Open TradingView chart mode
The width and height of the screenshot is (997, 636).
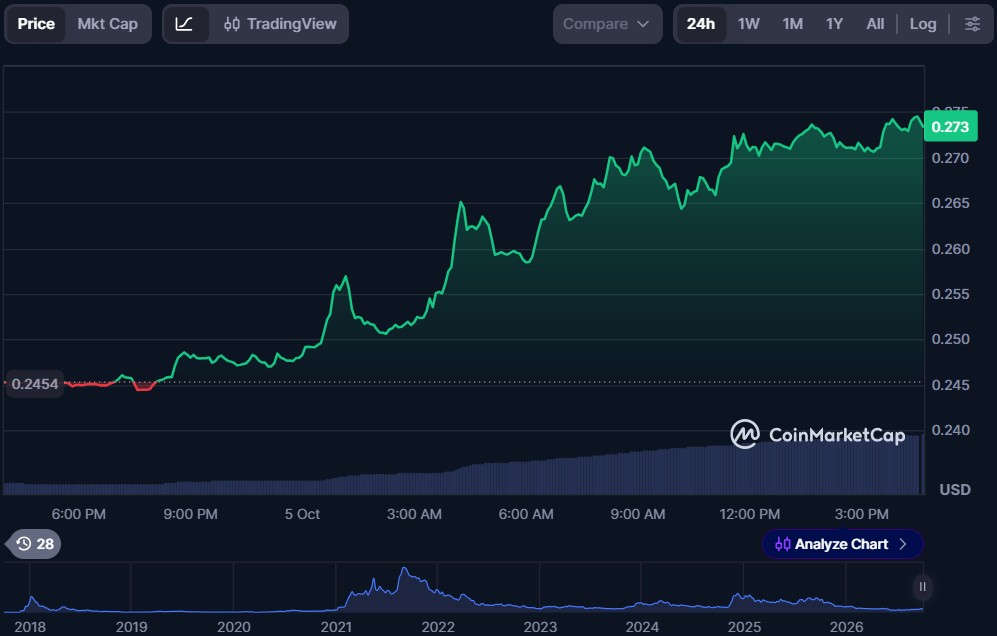click(280, 24)
